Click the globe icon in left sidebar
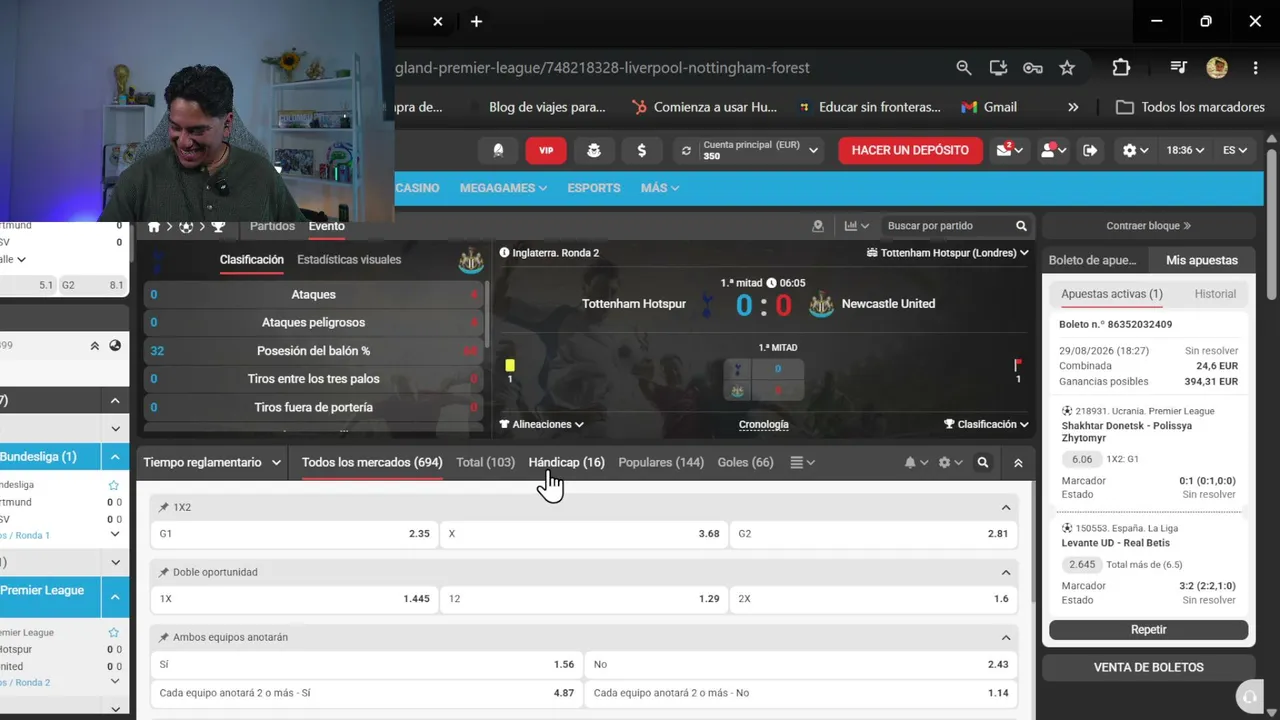This screenshot has height=720, width=1280. click(115, 346)
